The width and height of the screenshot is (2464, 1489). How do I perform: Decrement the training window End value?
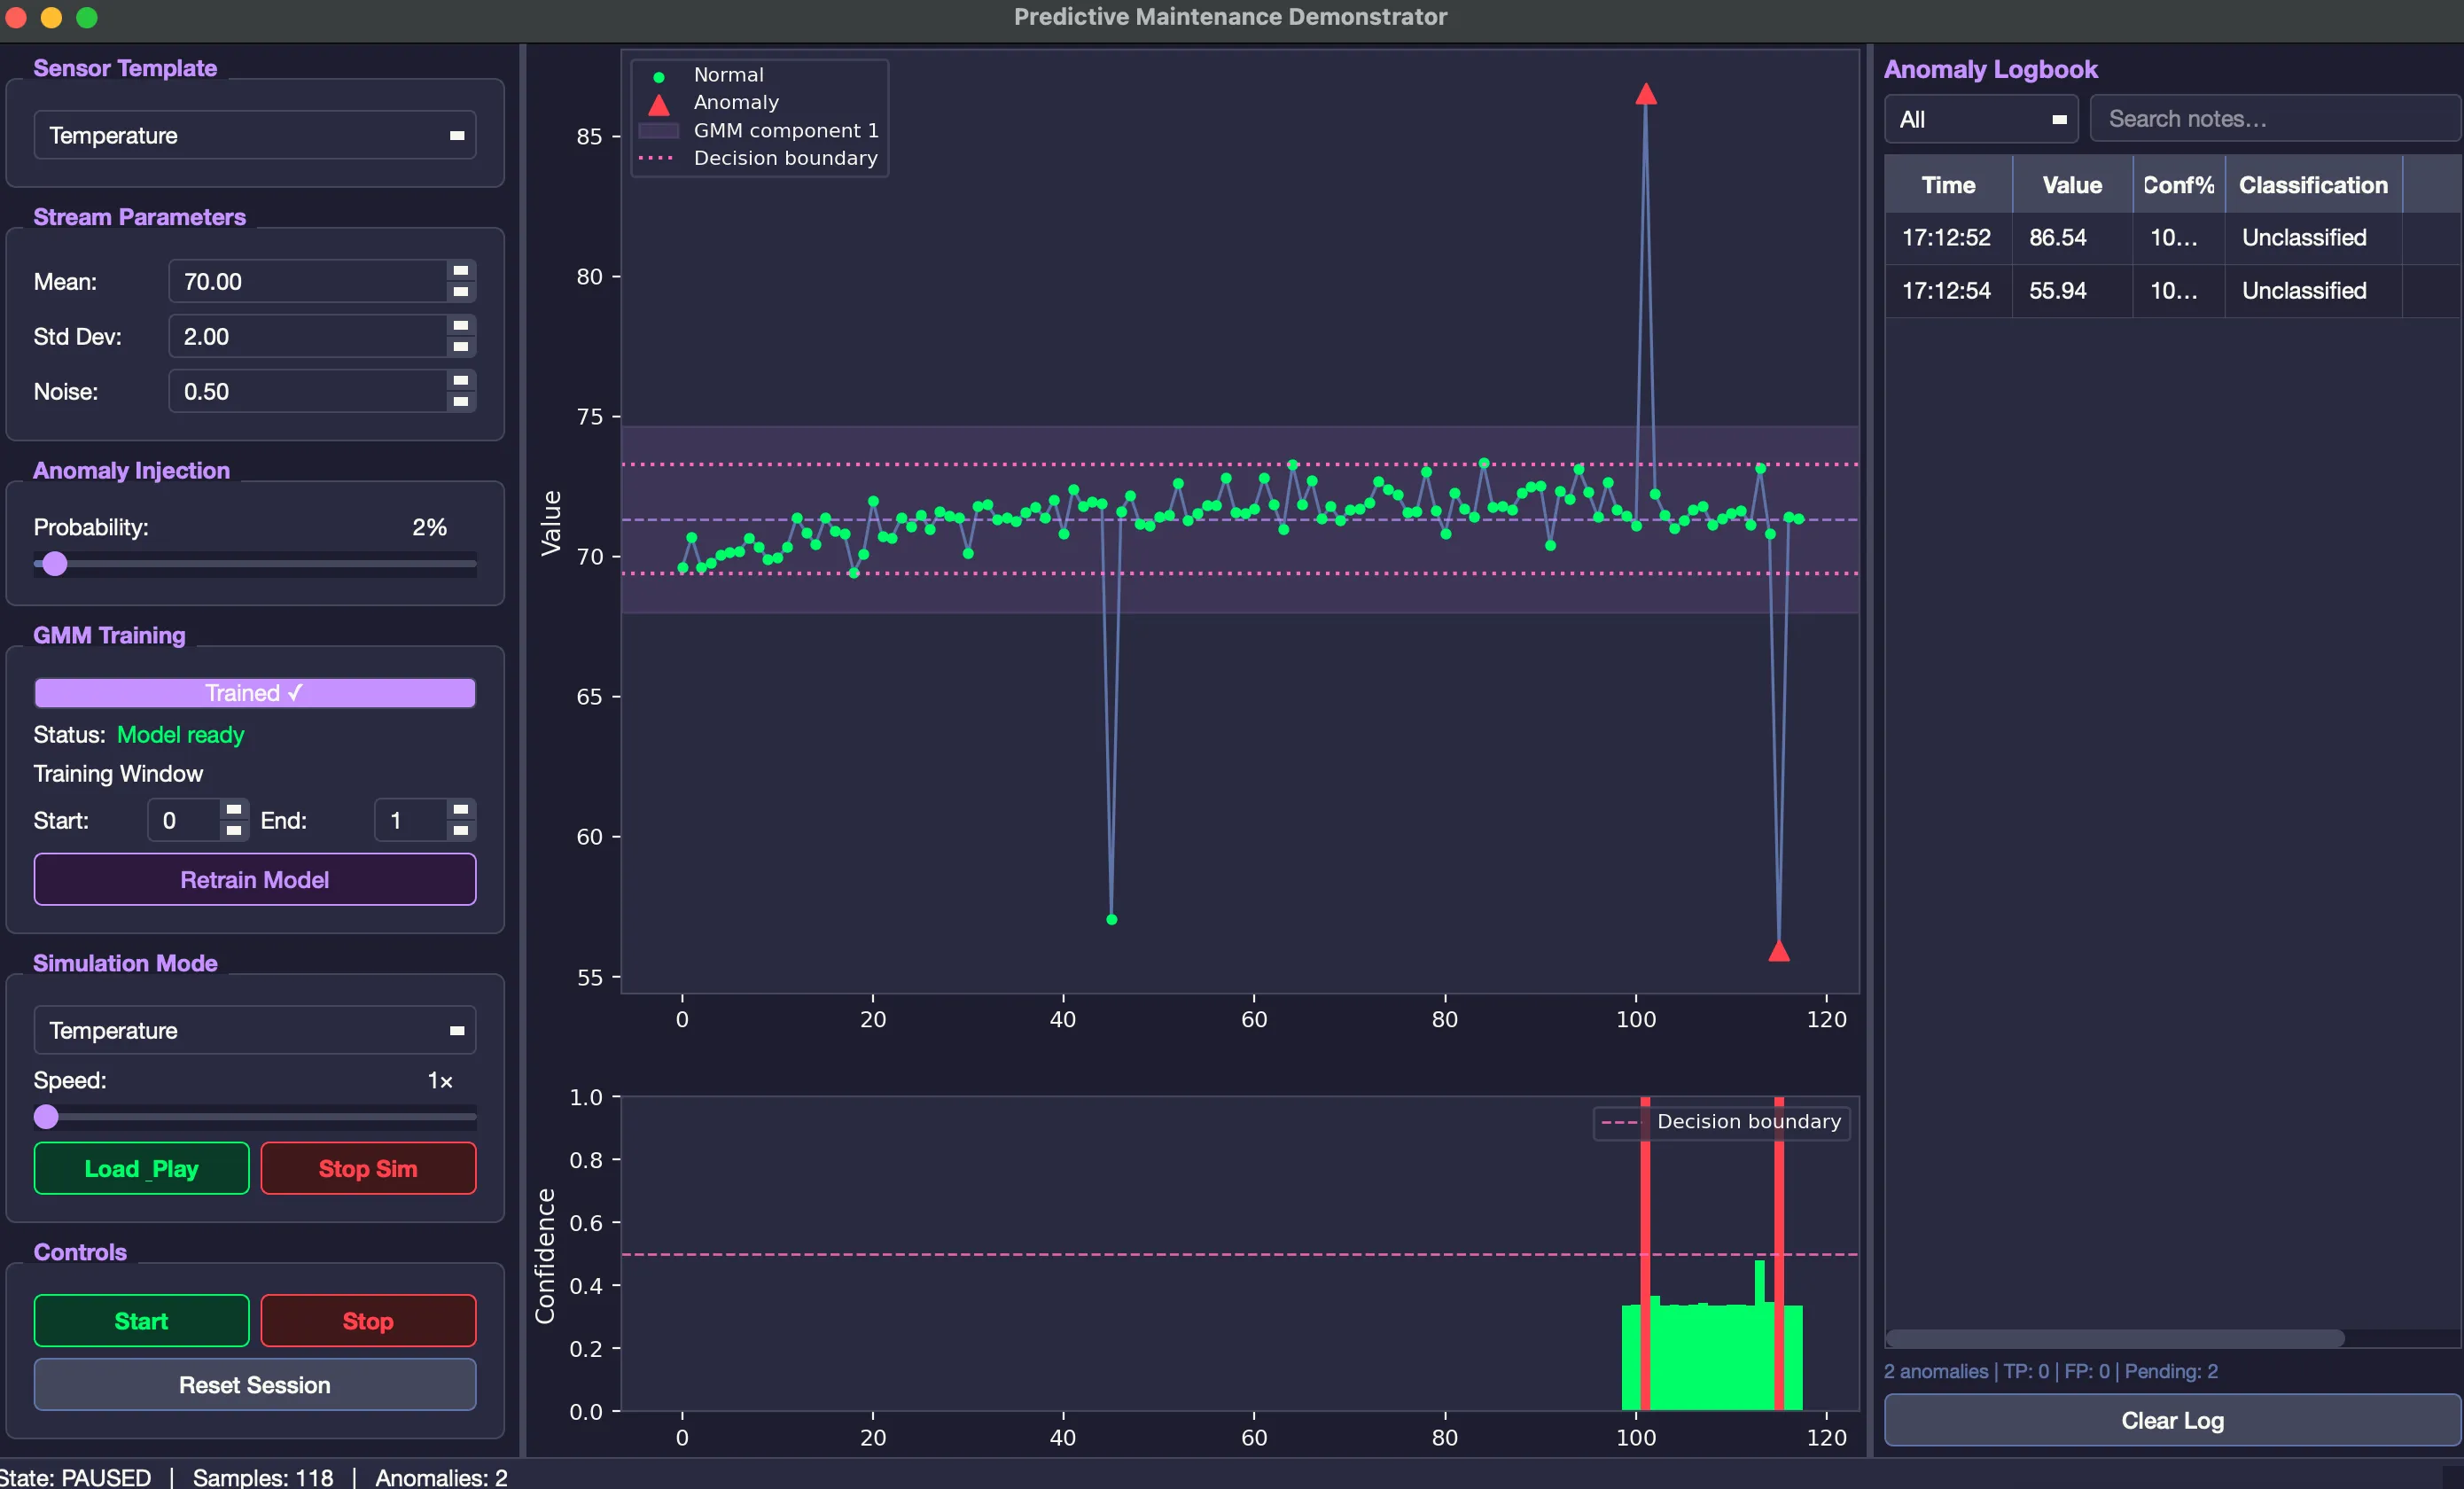[x=460, y=831]
